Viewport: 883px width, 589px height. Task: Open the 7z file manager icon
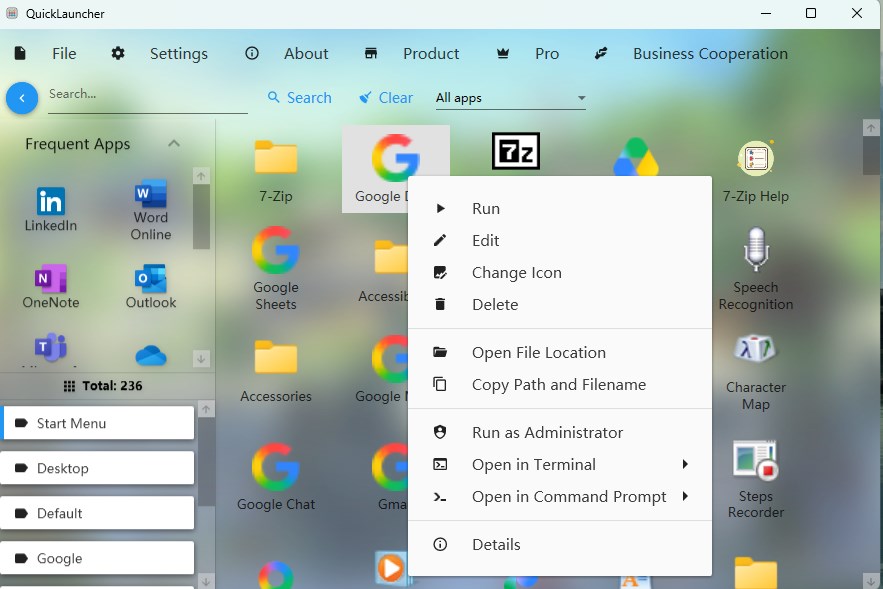coord(516,151)
